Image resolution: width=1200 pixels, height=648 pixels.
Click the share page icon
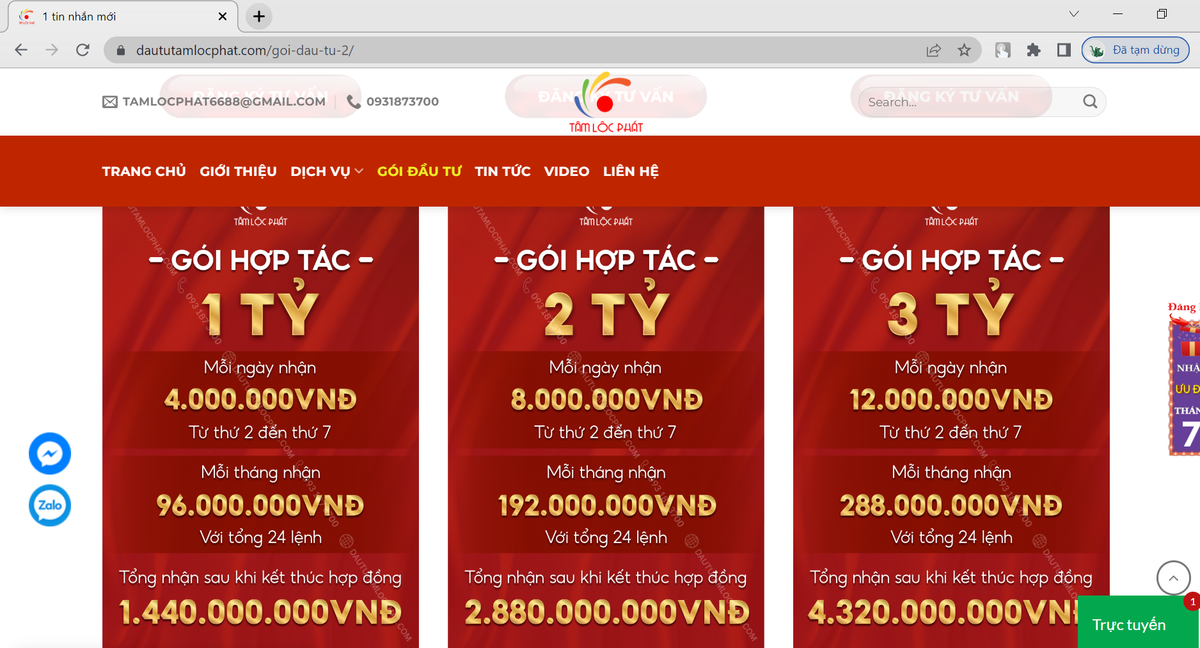pyautogui.click(x=933, y=50)
